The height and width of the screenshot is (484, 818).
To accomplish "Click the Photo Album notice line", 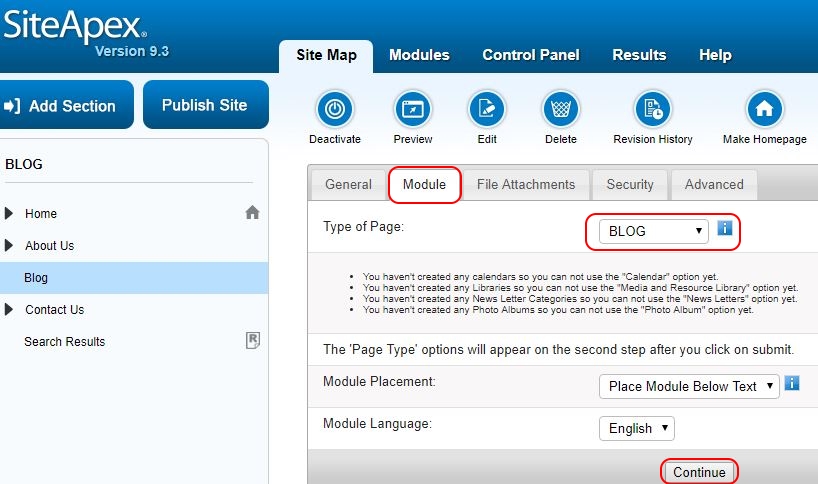I will (558, 309).
